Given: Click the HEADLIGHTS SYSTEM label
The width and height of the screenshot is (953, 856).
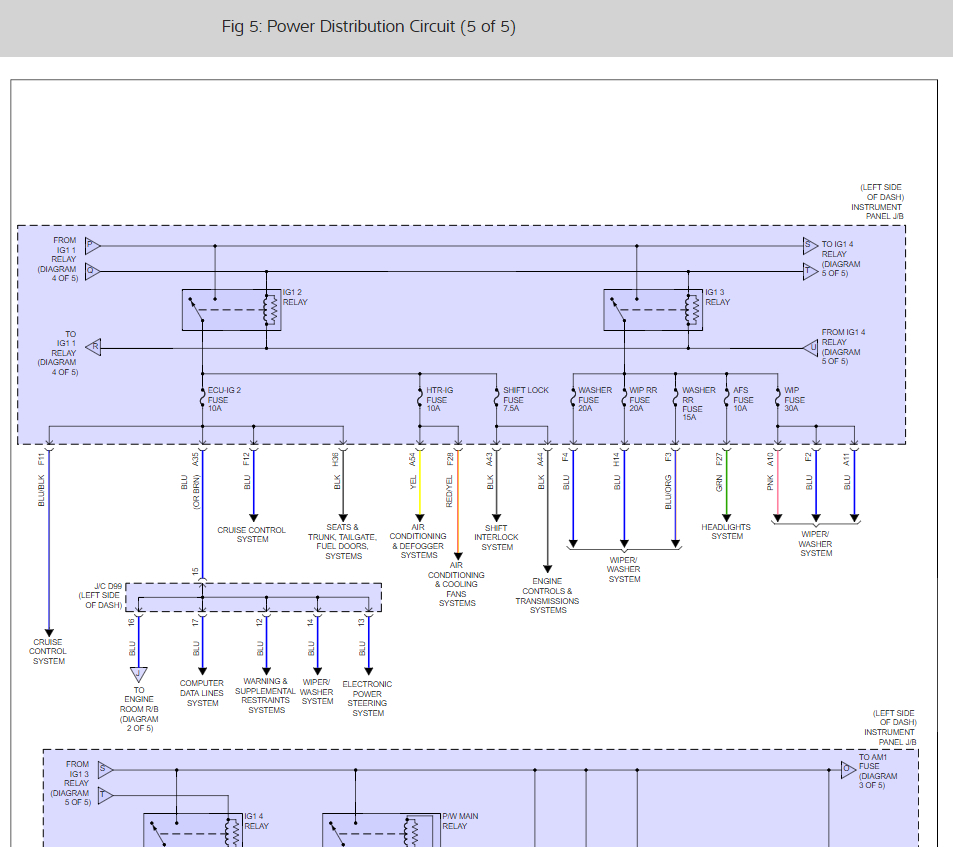Looking at the screenshot, I should click(727, 532).
